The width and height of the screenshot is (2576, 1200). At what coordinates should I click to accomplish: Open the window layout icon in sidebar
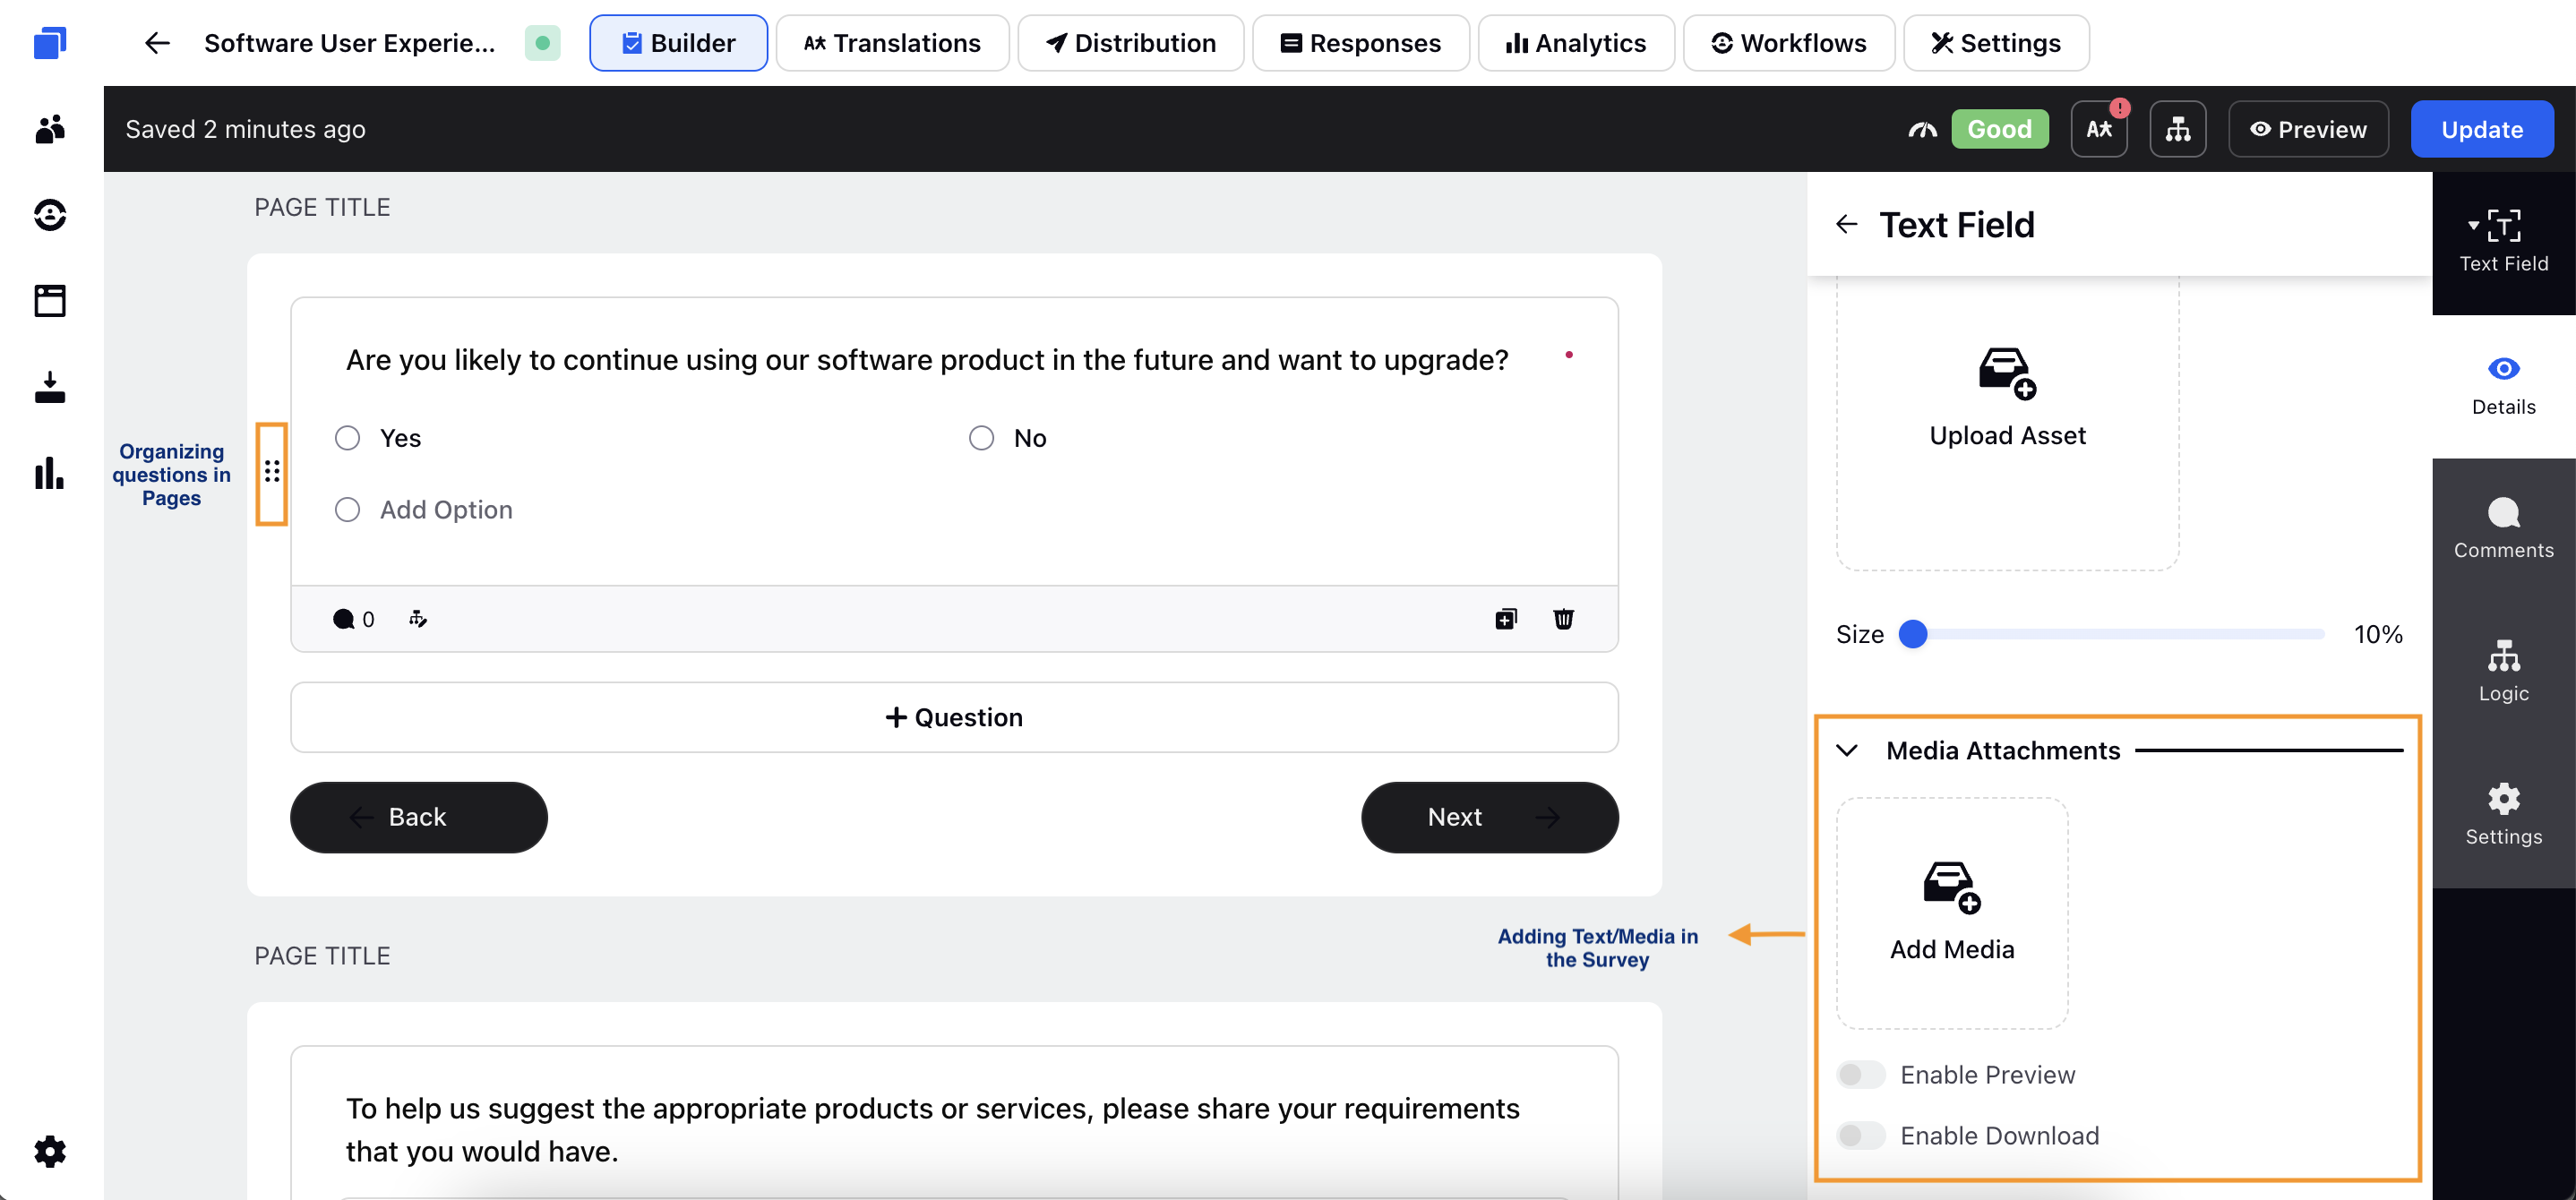click(50, 301)
